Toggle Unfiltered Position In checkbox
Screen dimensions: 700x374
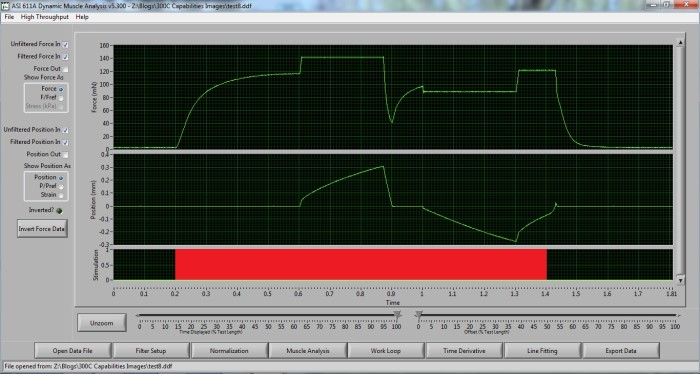(66, 130)
